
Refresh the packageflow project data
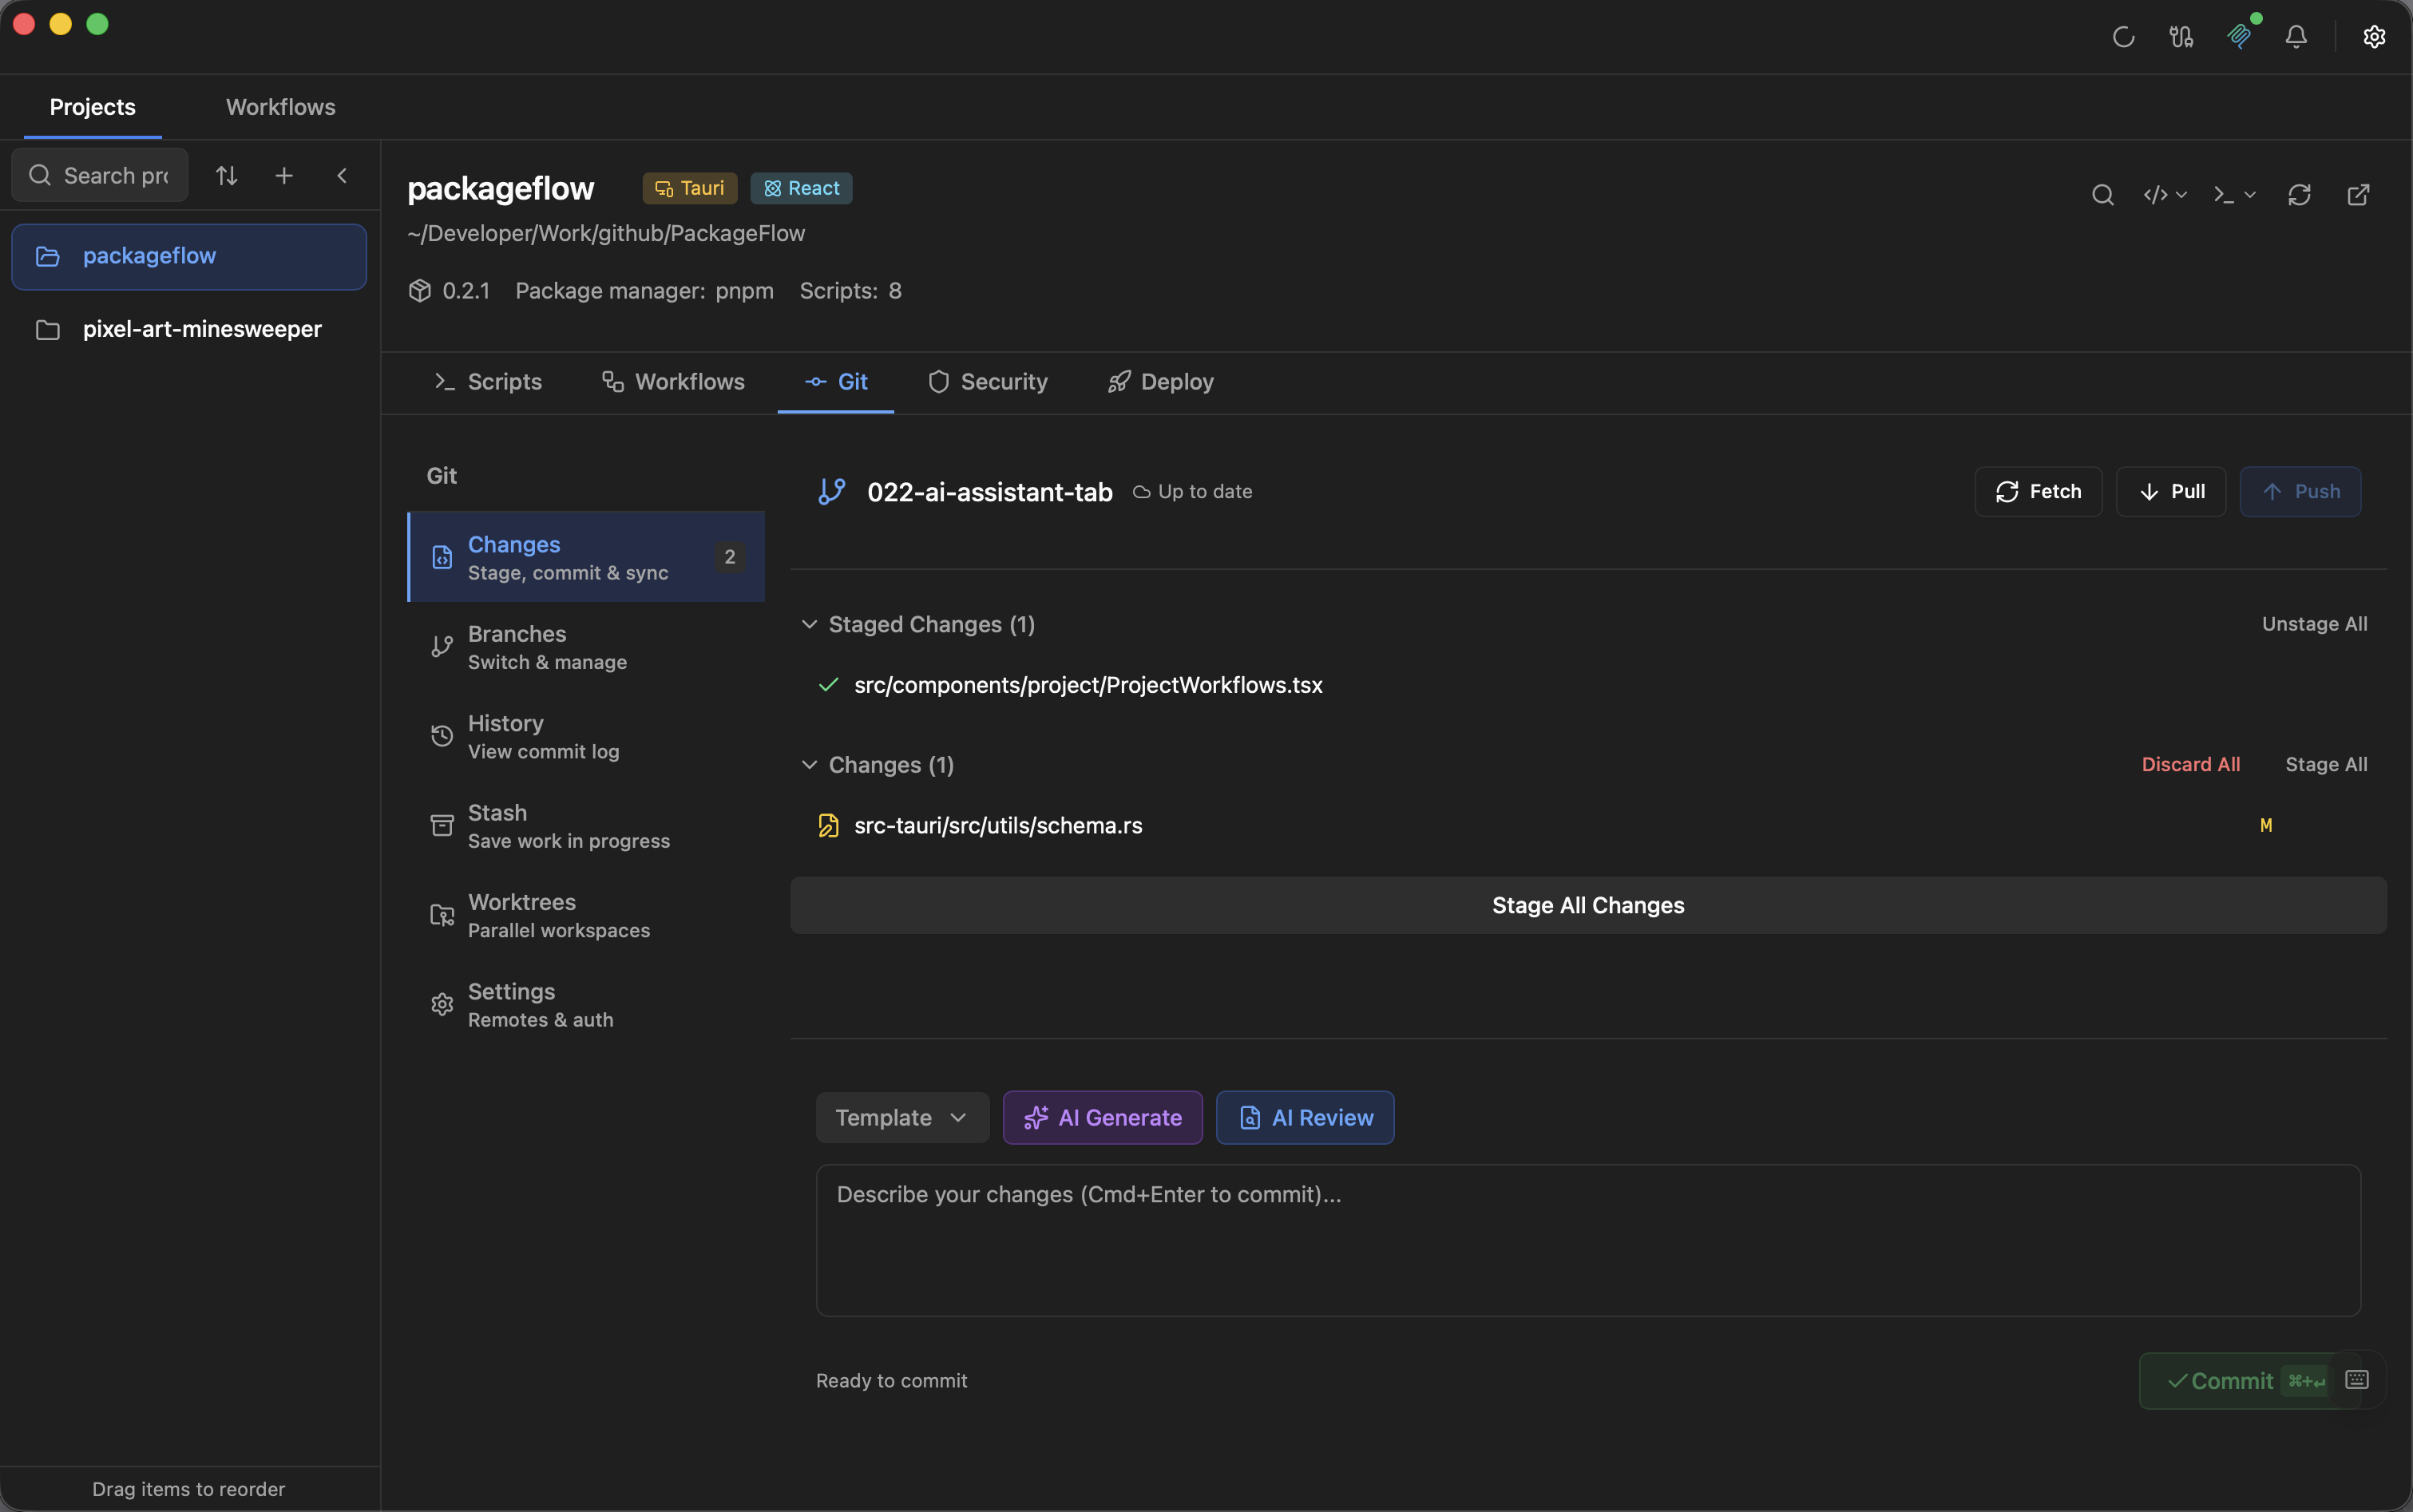tap(2297, 194)
